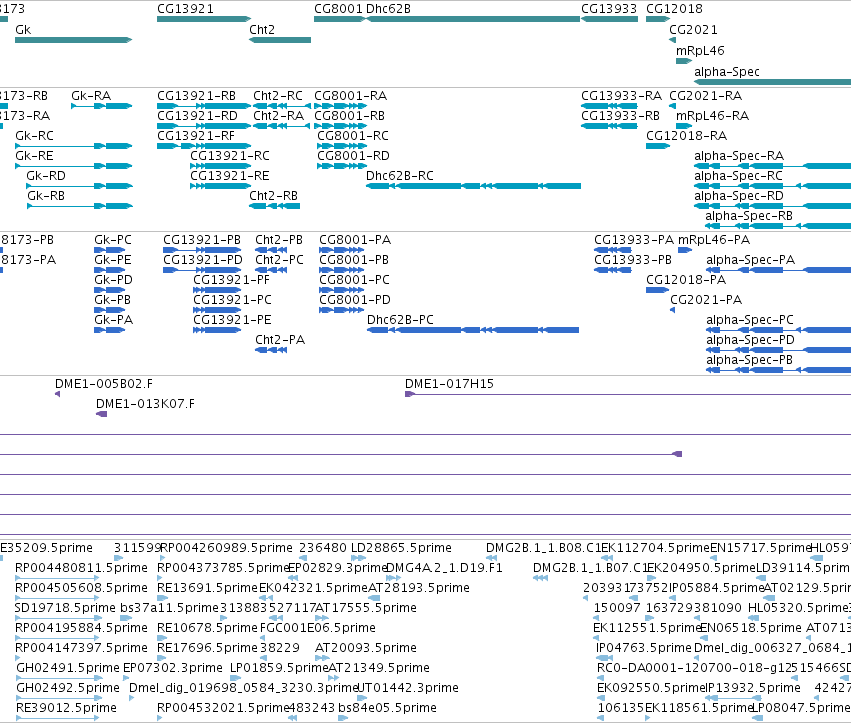The width and height of the screenshot is (851, 723).
Task: Select transcript Gk-RD
Action: click(x=79, y=186)
